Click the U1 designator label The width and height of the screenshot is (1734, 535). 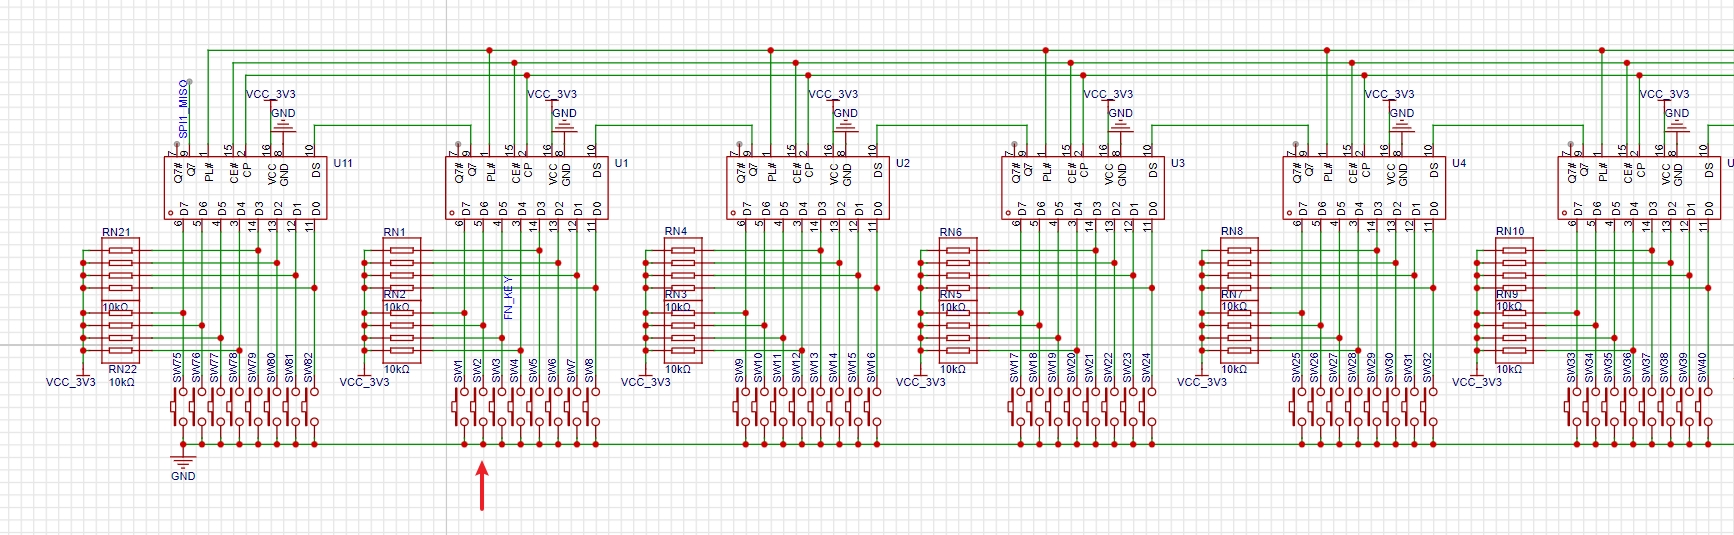(x=622, y=163)
